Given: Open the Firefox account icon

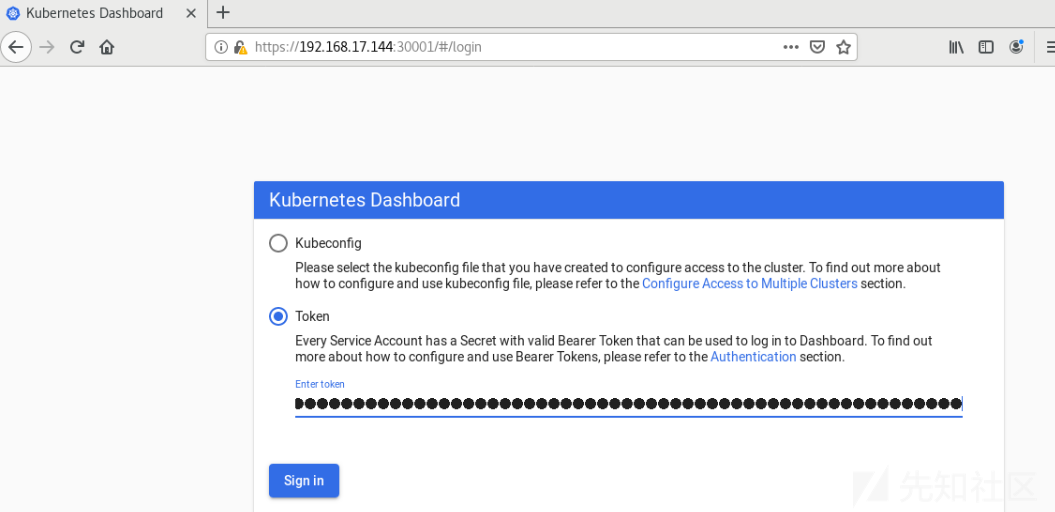Looking at the screenshot, I should click(x=1016, y=47).
